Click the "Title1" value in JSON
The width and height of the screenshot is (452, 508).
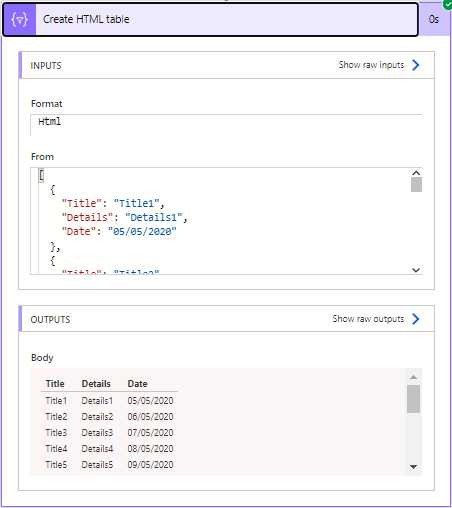tap(137, 203)
